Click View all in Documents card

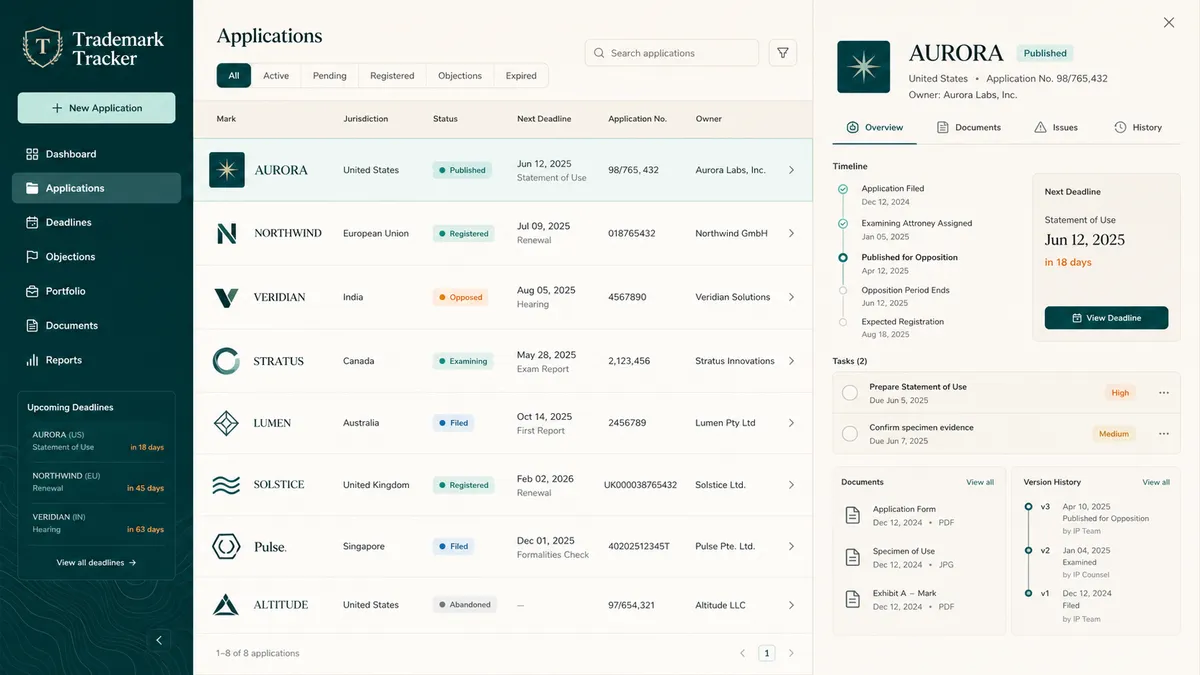(x=980, y=482)
